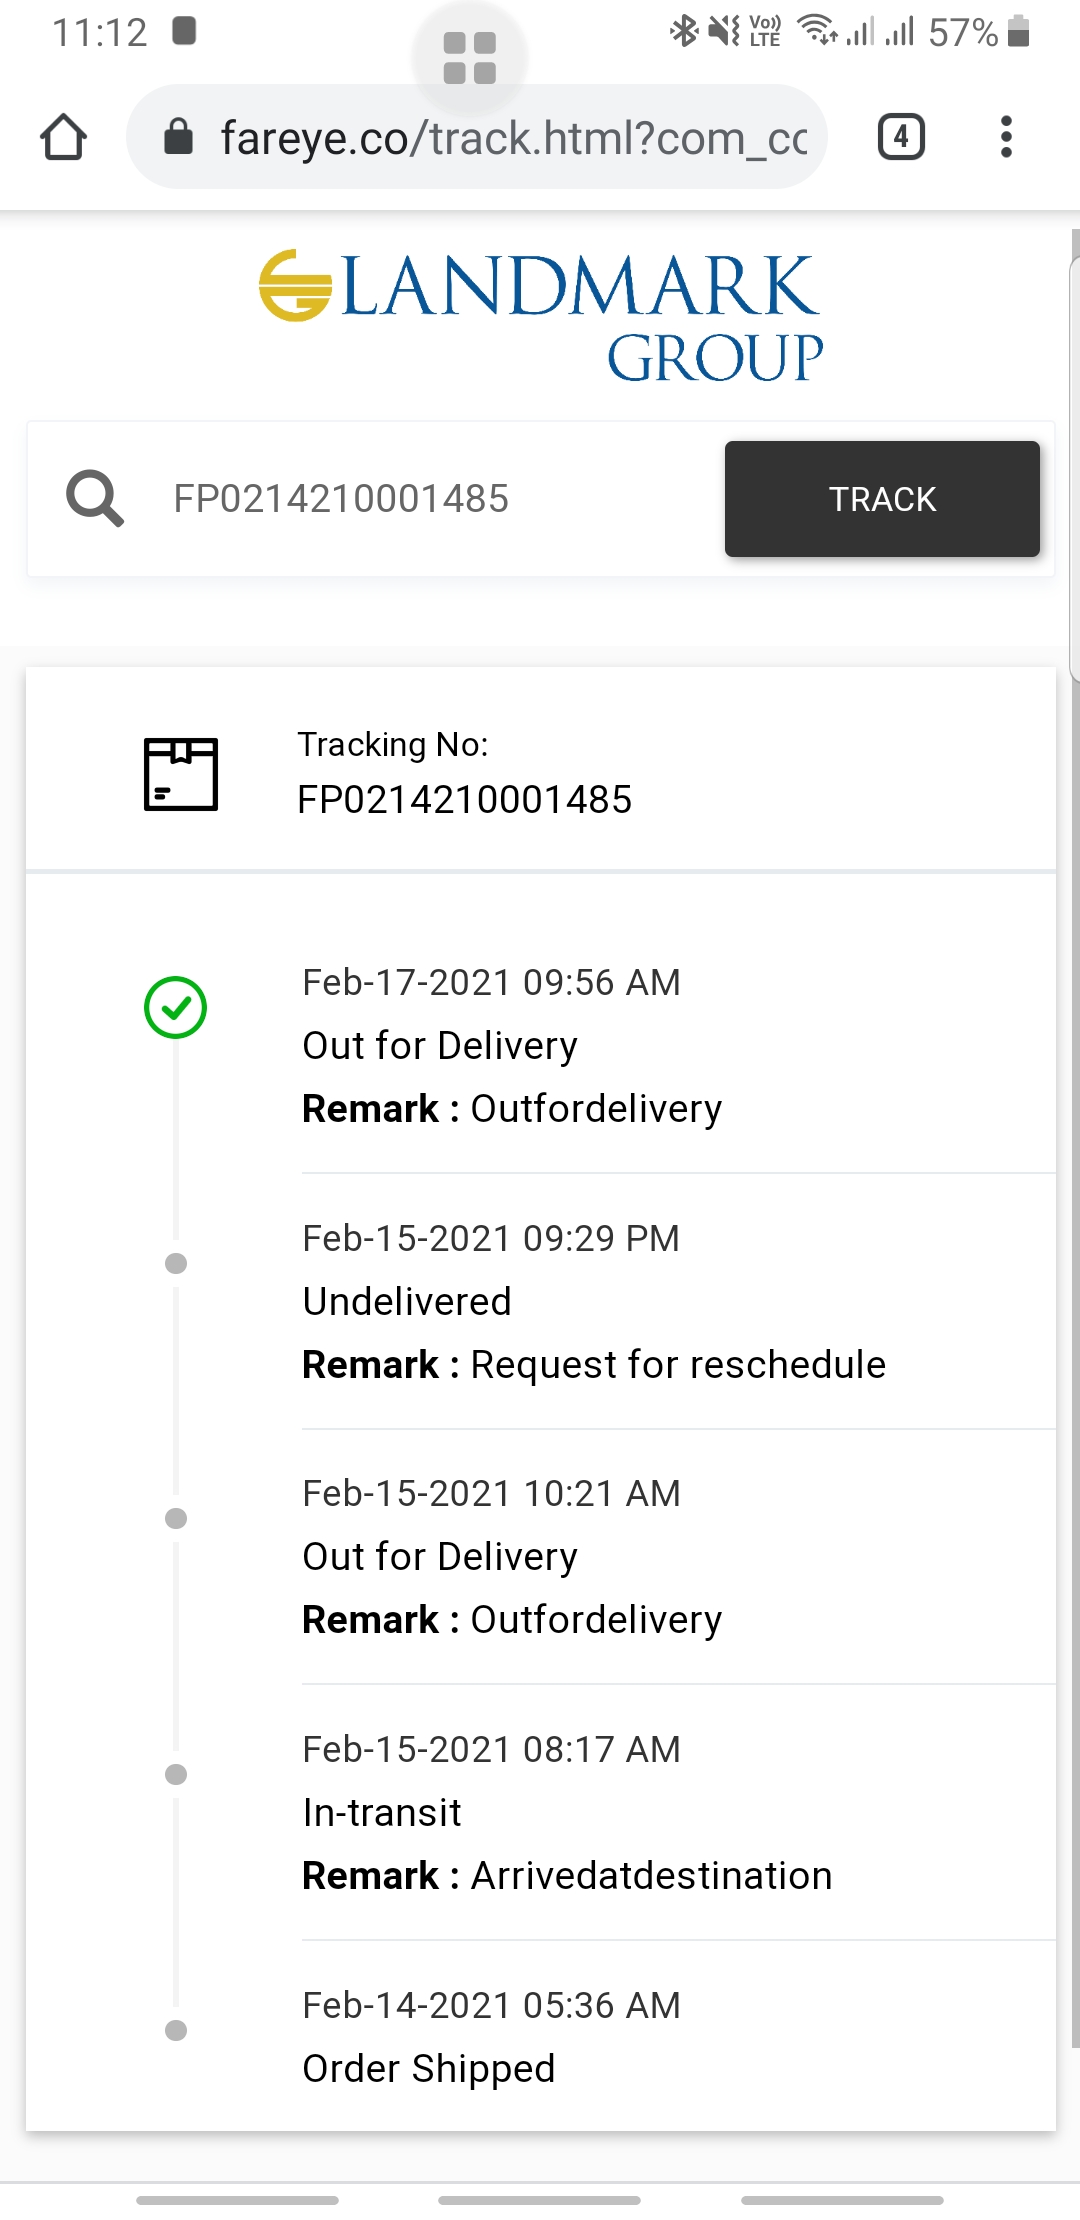The height and width of the screenshot is (2220, 1080).
Task: Tap the Request for reschedule remark text
Action: (x=678, y=1364)
